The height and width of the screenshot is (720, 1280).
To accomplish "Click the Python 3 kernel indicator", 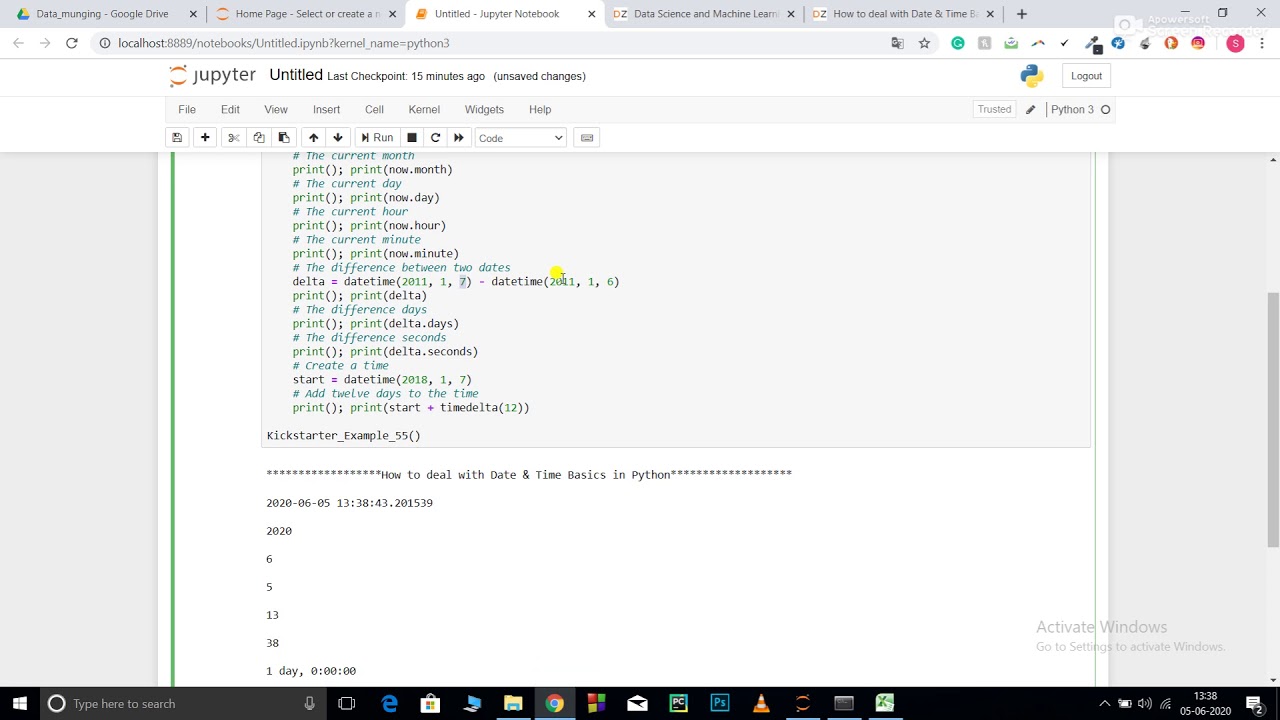I will 1080,109.
